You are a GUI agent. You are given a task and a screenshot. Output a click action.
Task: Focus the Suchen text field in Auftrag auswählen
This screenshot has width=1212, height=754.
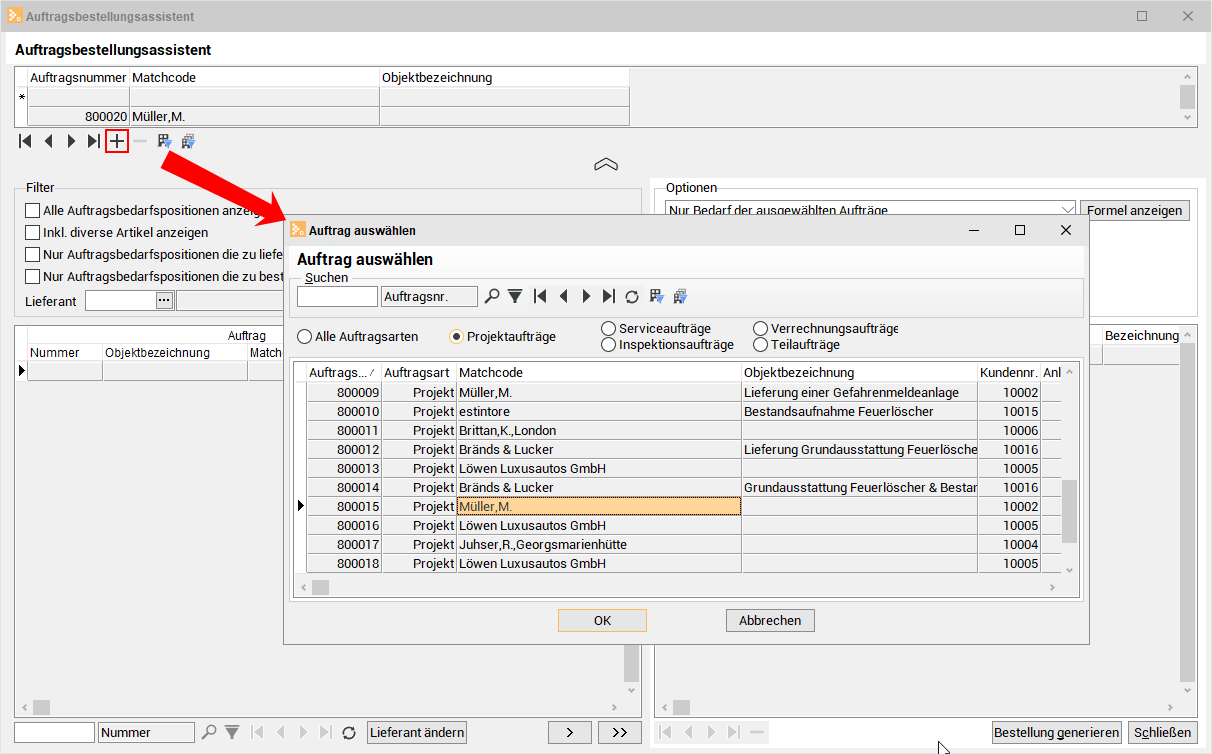(337, 296)
